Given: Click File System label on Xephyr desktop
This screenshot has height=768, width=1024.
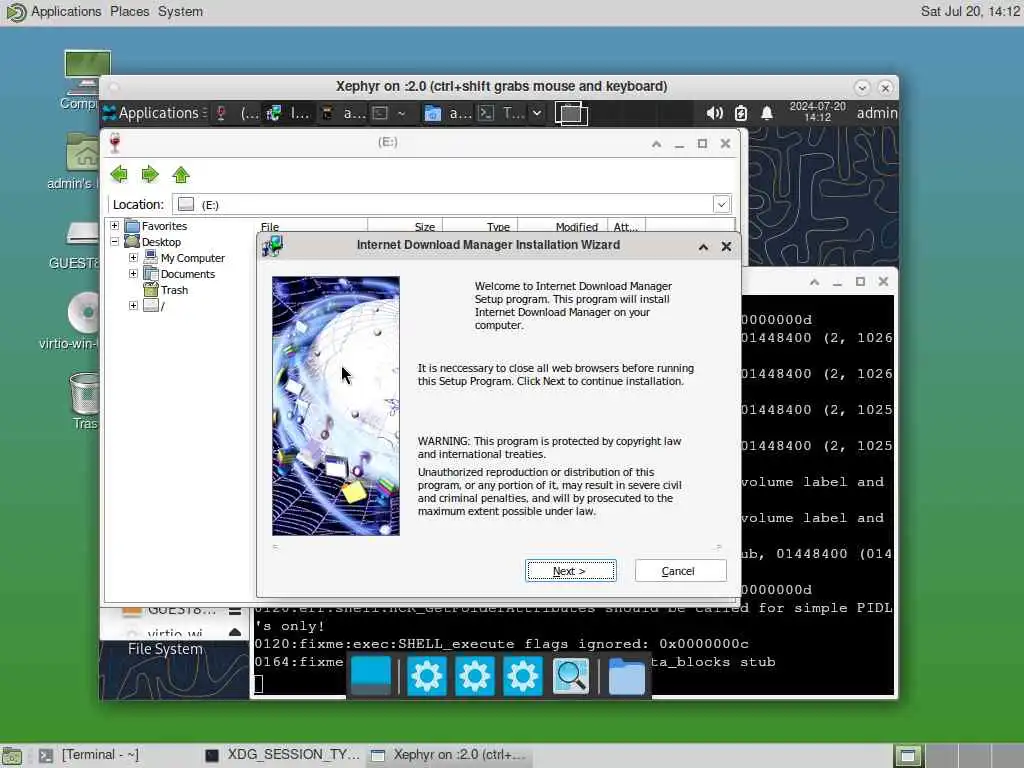Looking at the screenshot, I should click(x=165, y=649).
